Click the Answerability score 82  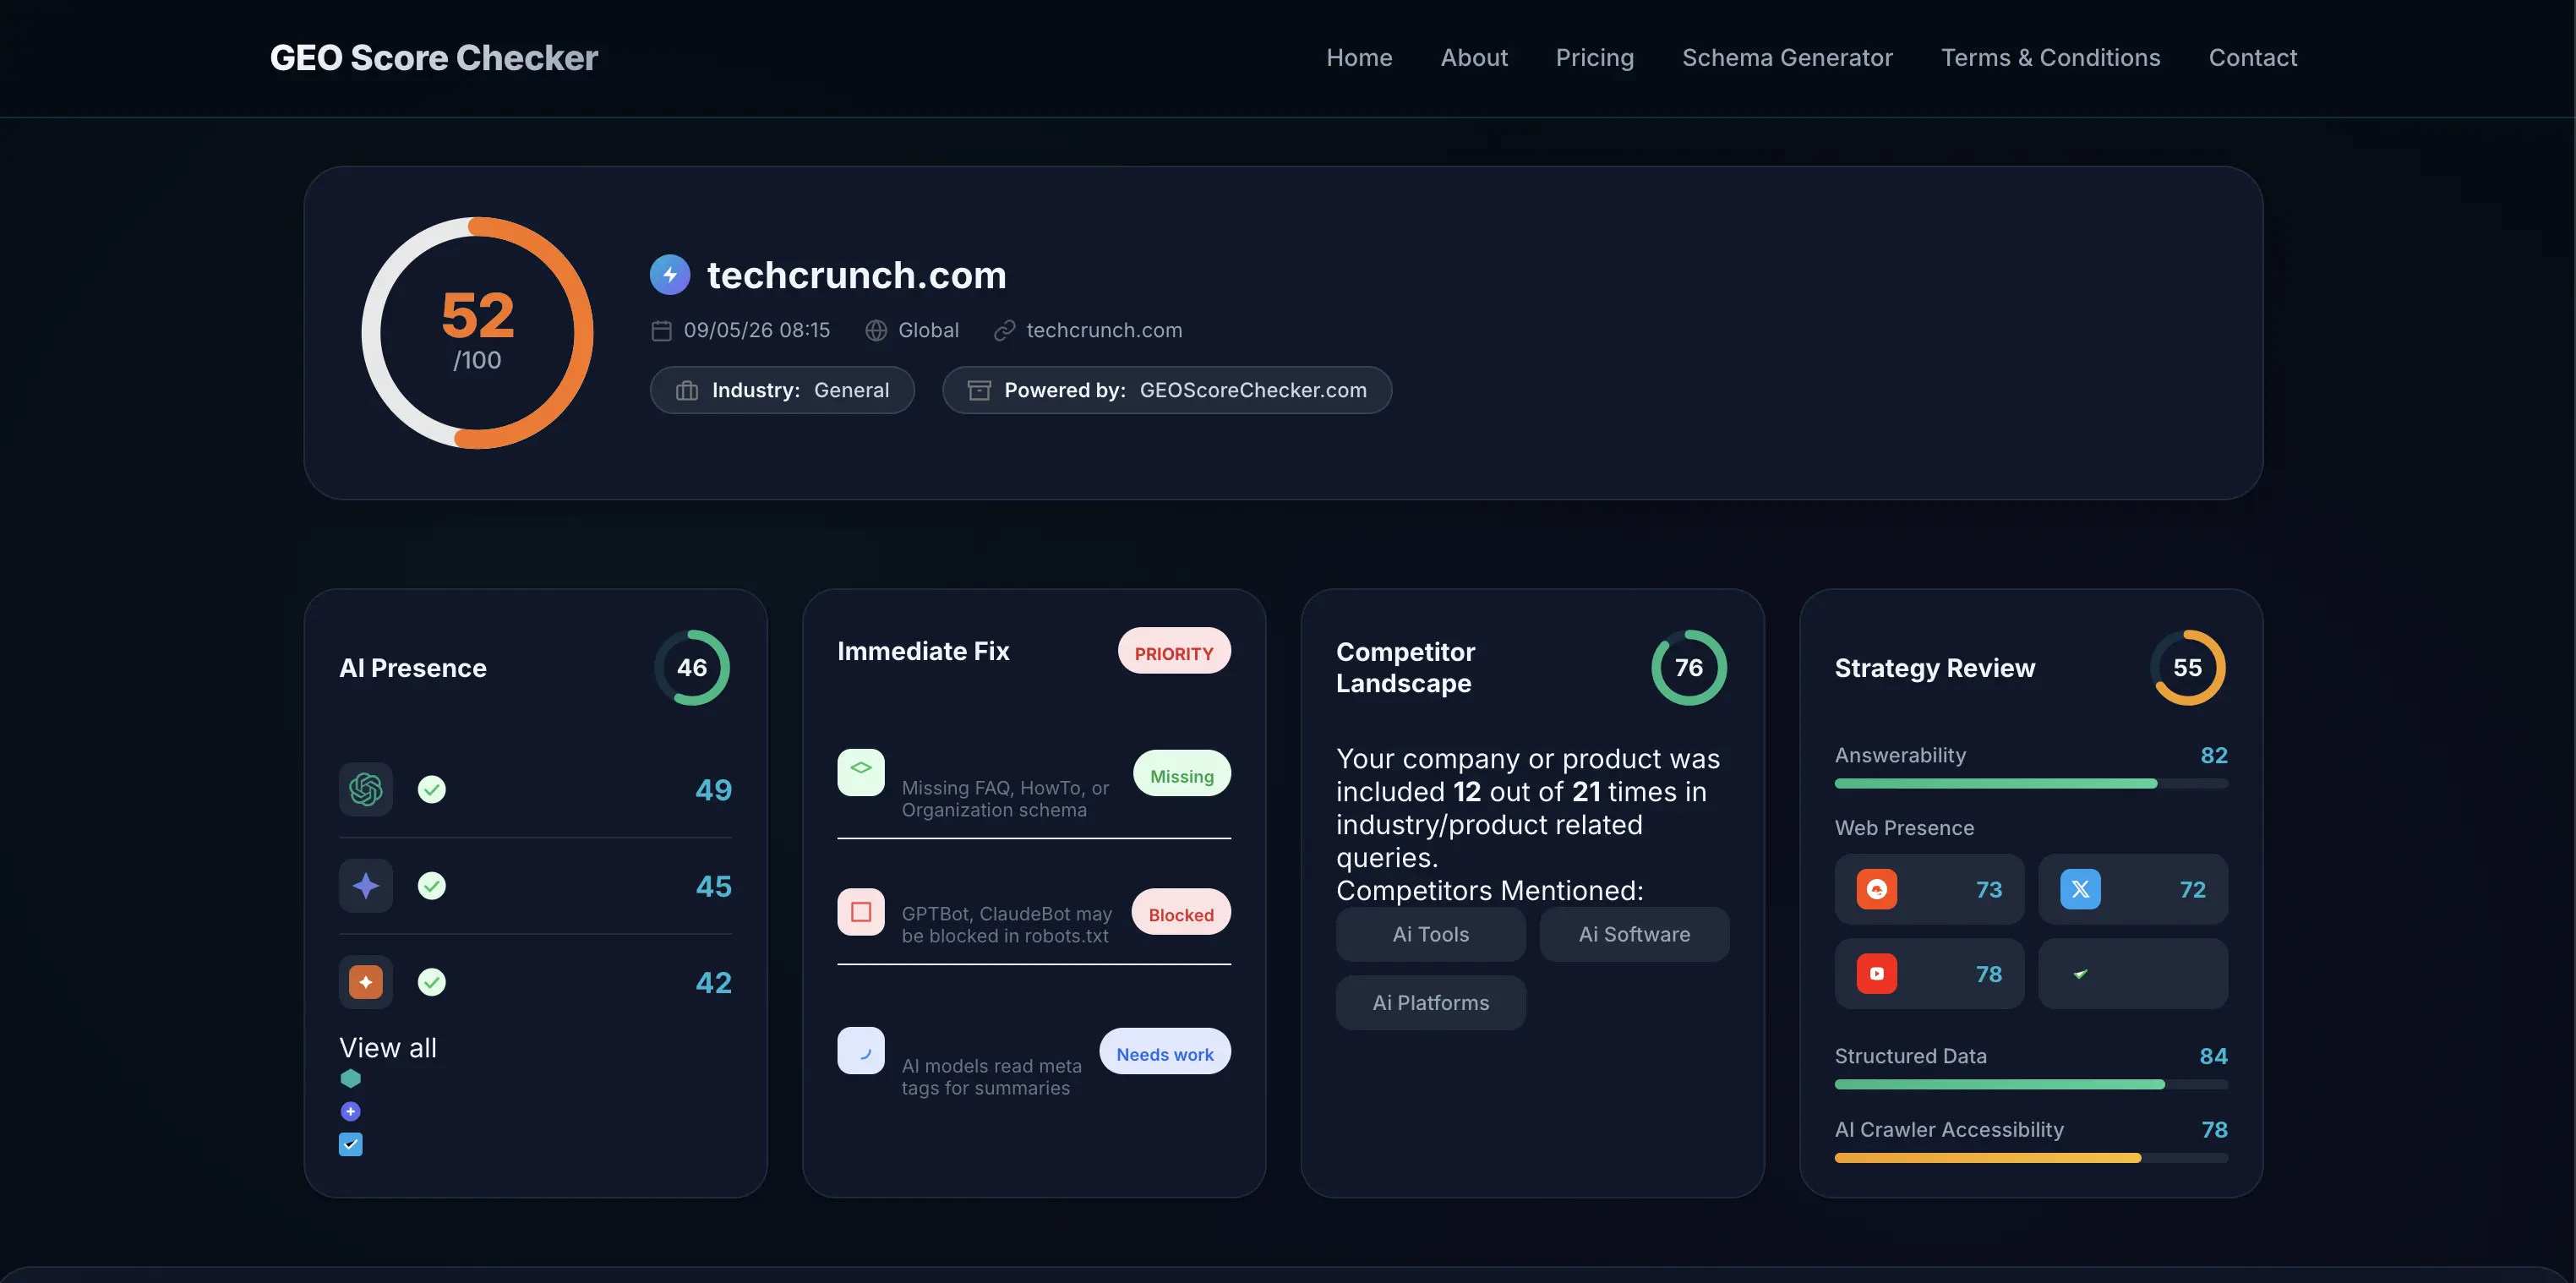click(2214, 755)
